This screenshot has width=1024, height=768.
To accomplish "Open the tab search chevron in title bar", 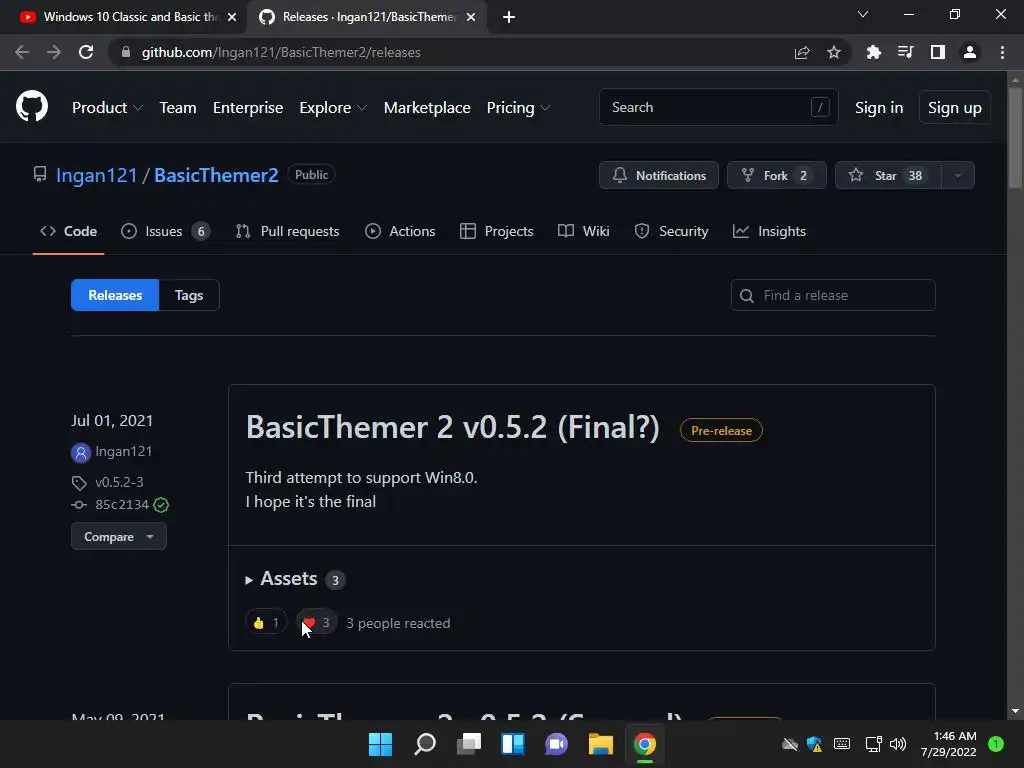I will tap(863, 14).
